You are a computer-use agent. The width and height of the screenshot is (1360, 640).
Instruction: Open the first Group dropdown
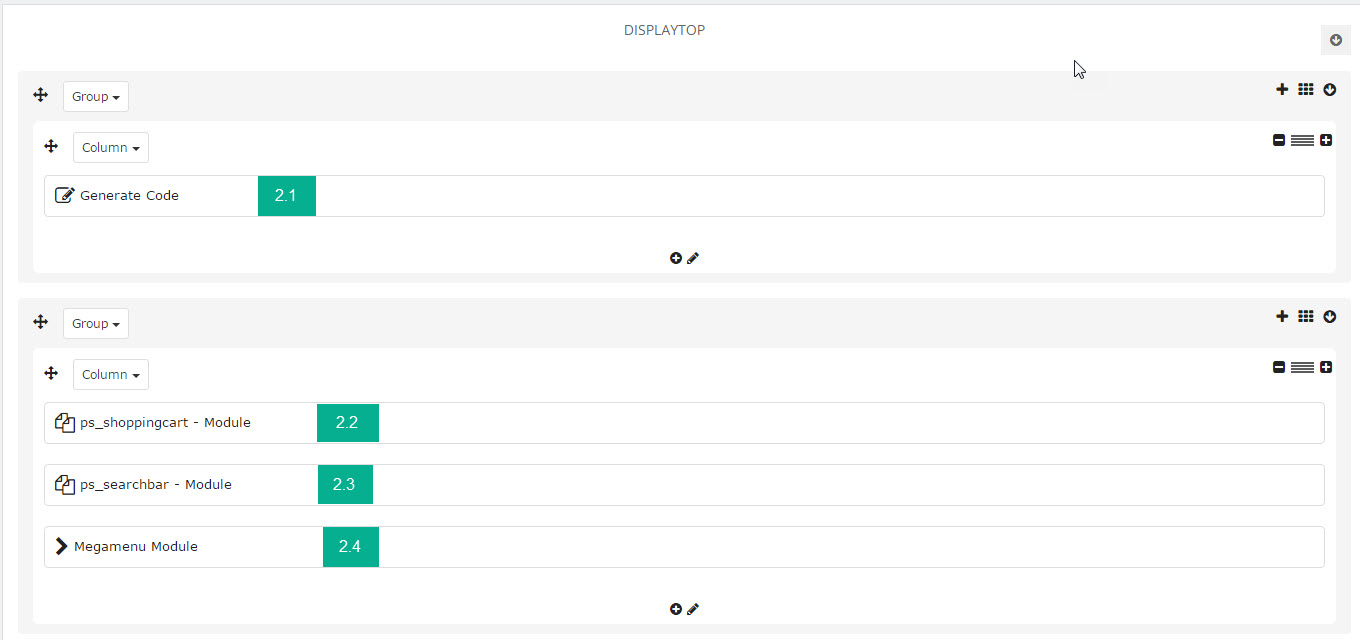(x=96, y=97)
